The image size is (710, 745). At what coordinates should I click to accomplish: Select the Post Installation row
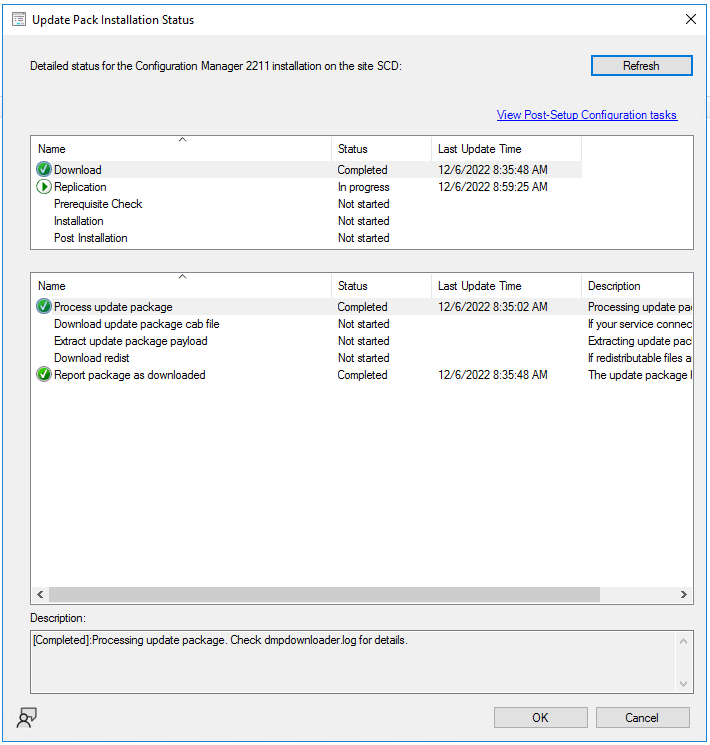pos(307,238)
